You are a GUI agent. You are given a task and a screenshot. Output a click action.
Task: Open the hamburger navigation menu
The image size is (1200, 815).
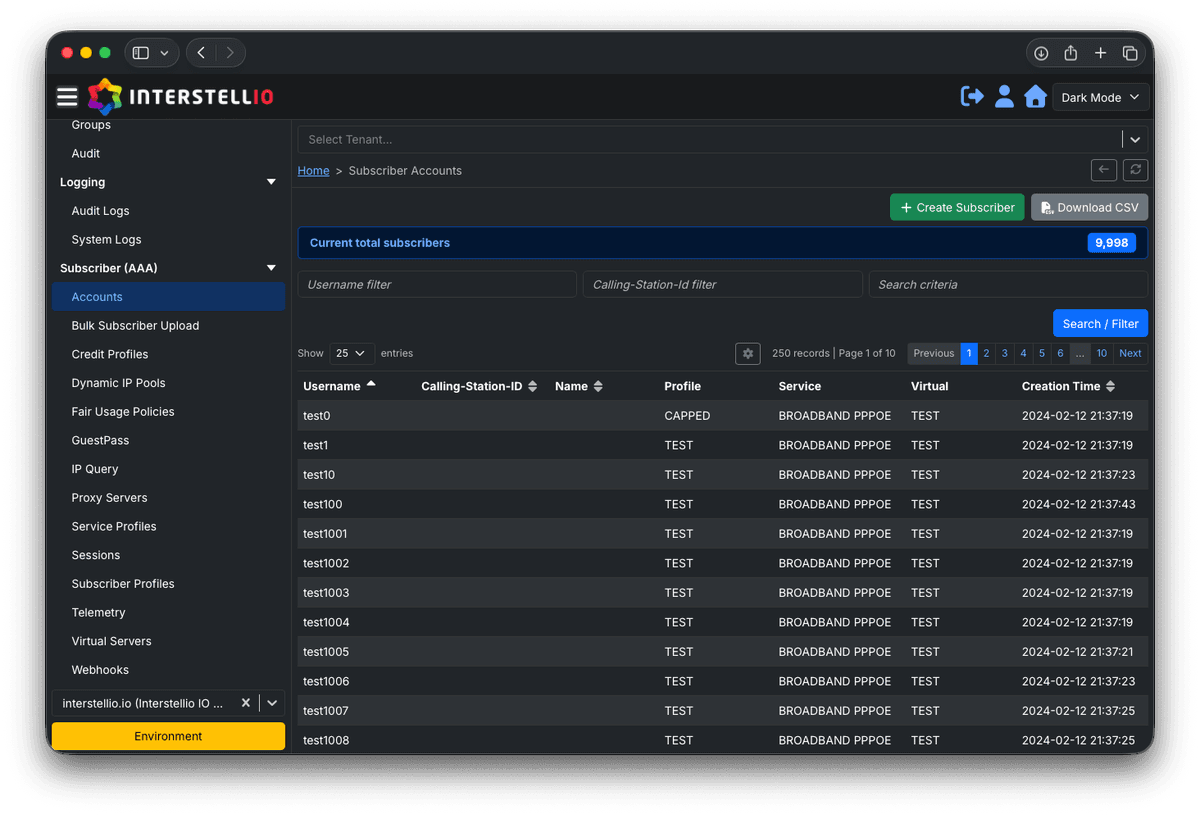point(67,97)
